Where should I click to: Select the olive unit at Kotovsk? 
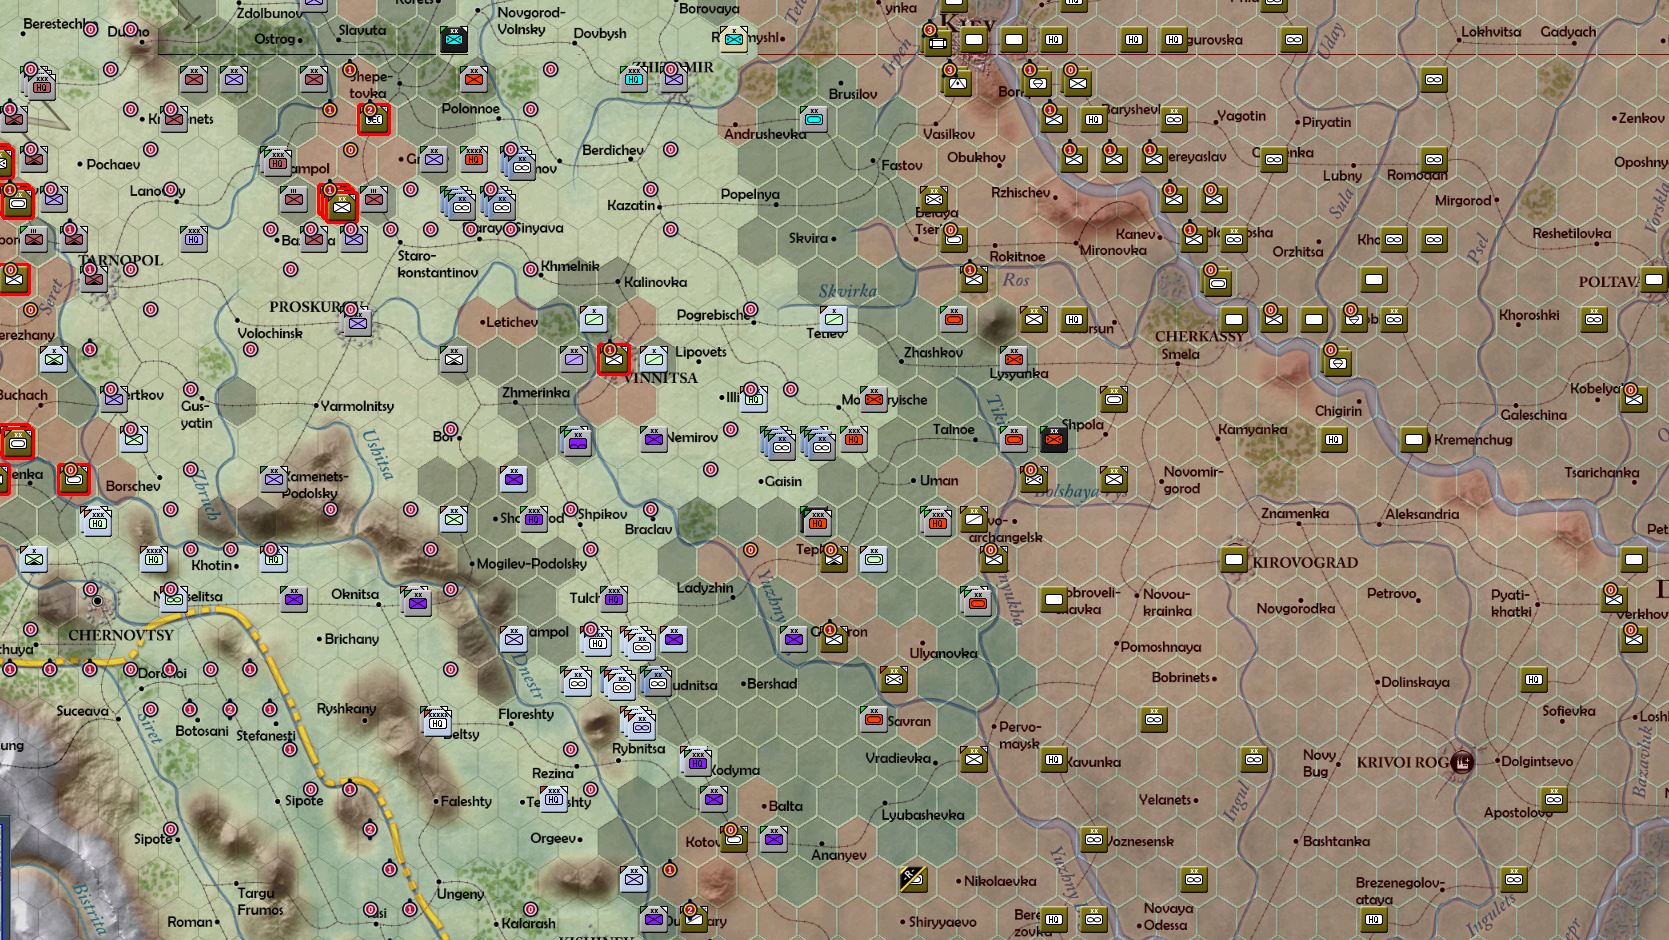coord(733,839)
